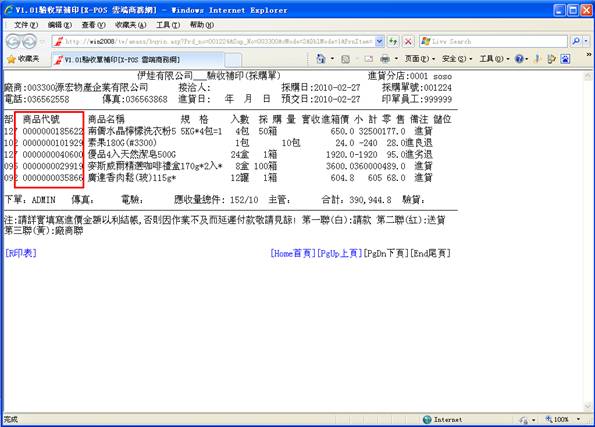Click the Printer toolbar icon
This screenshot has width=595, height=427.
point(385,59)
